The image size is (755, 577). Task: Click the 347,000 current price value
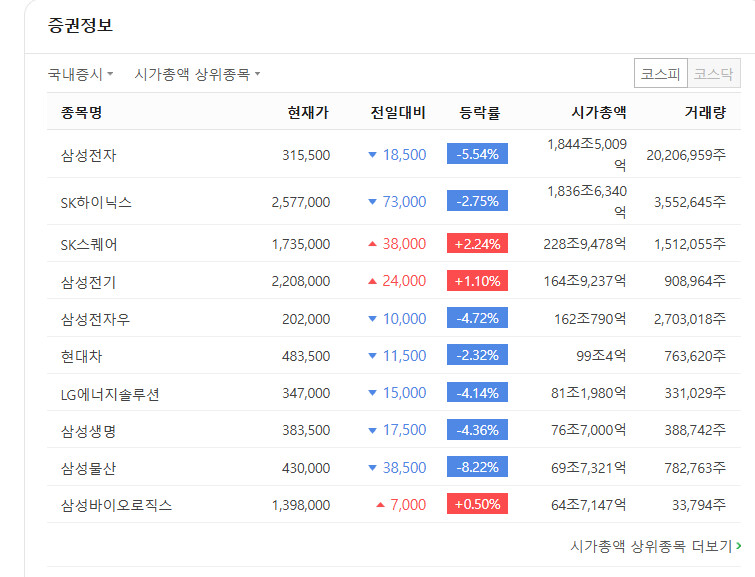coord(306,393)
